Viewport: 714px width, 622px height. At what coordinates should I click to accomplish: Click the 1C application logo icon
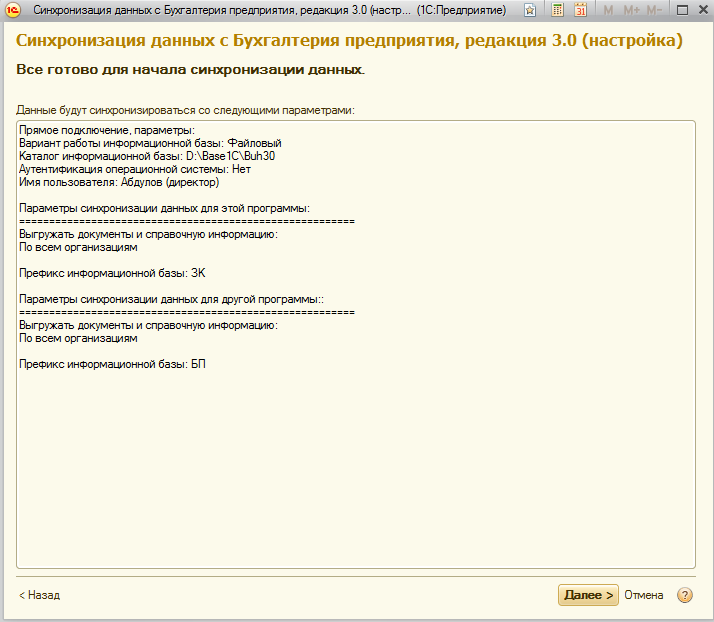12,10
